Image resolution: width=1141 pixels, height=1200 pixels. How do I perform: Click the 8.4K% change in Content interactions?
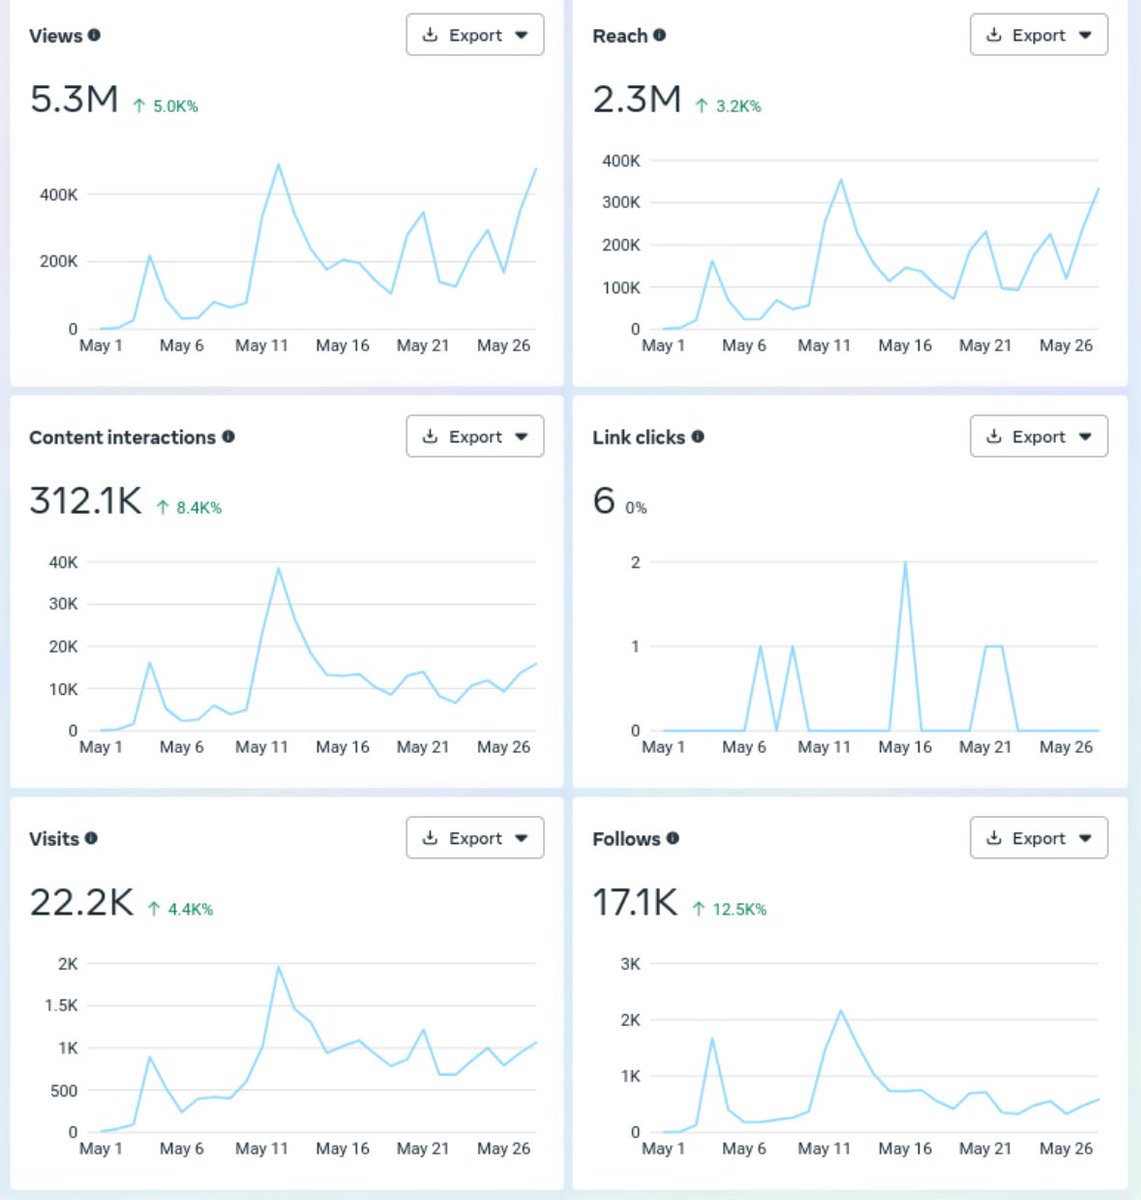click(189, 508)
